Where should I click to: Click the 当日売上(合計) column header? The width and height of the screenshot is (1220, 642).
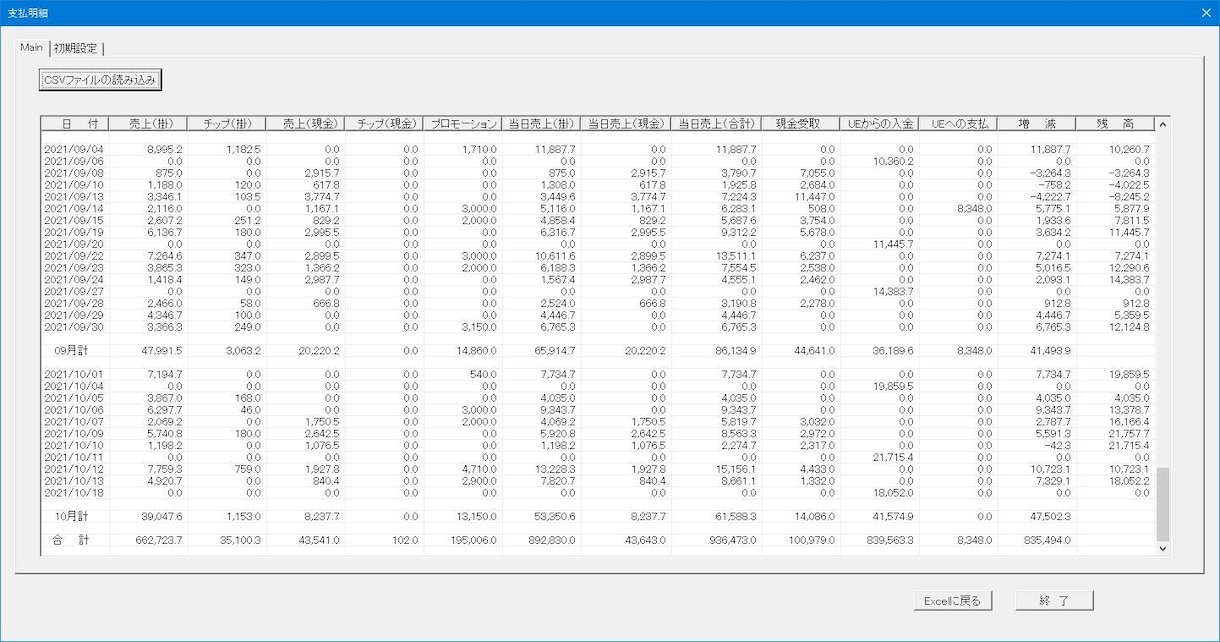pos(716,124)
